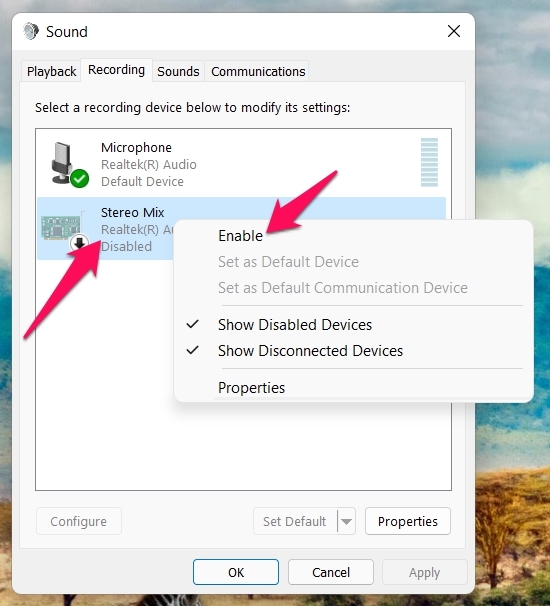This screenshot has height=606, width=550.
Task: Toggle Show Disconnected Devices option
Action: [x=310, y=351]
